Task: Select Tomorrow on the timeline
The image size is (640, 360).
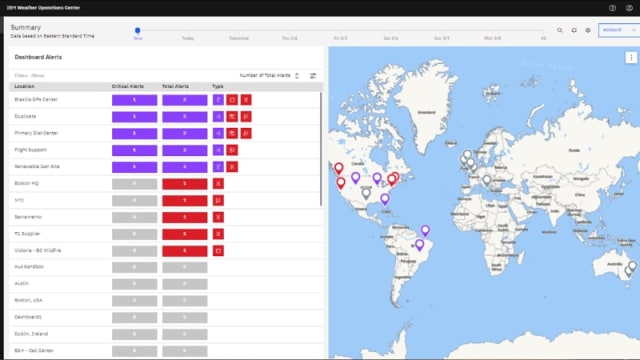Action: [x=239, y=38]
